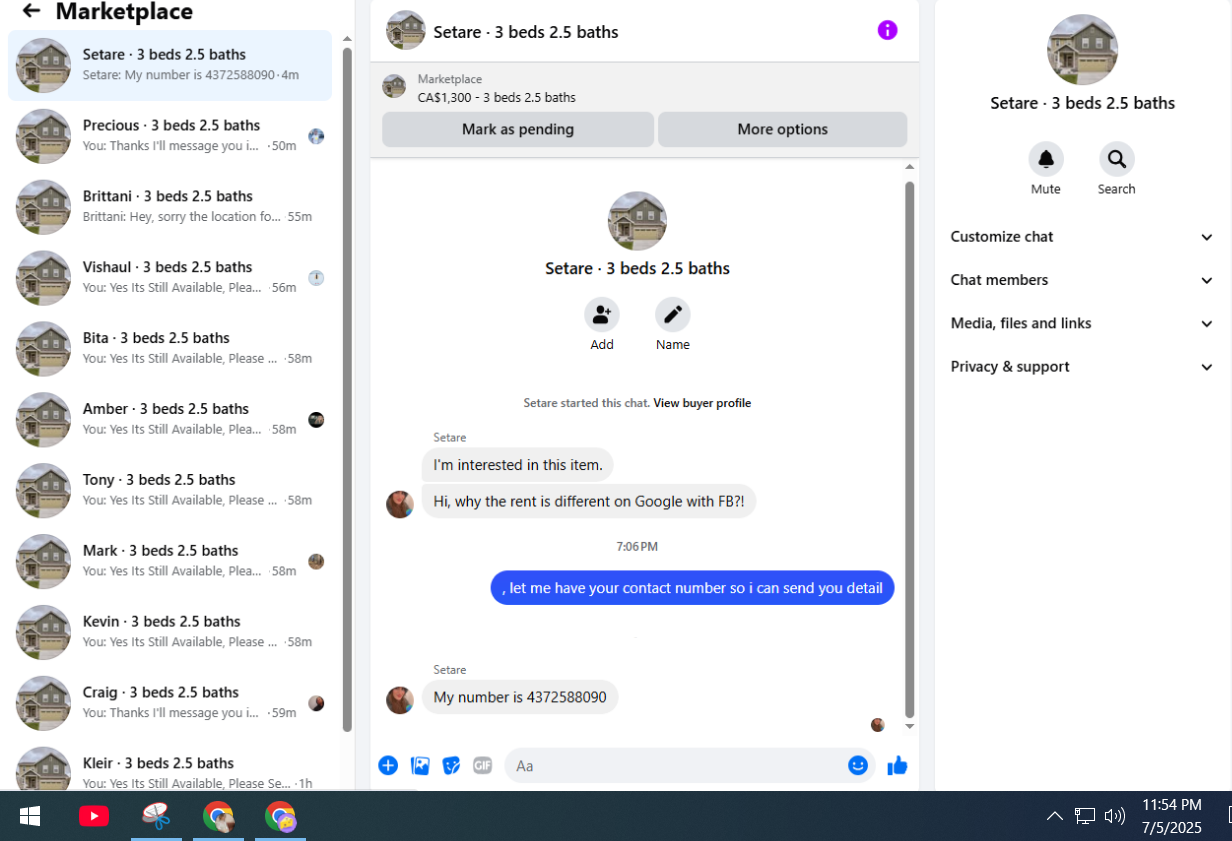
Task: Choose a sticker icon
Action: point(451,765)
